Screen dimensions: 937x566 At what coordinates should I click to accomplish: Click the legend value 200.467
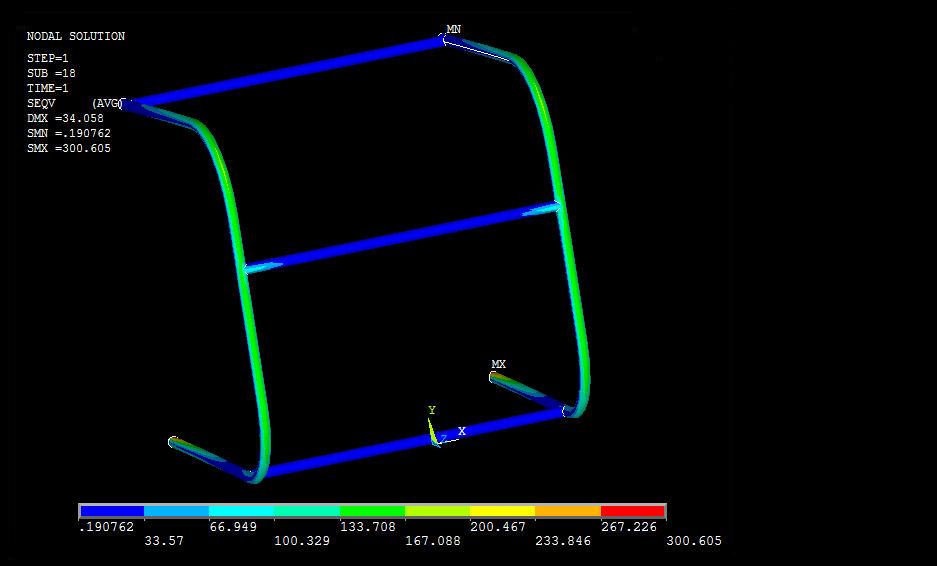point(498,527)
